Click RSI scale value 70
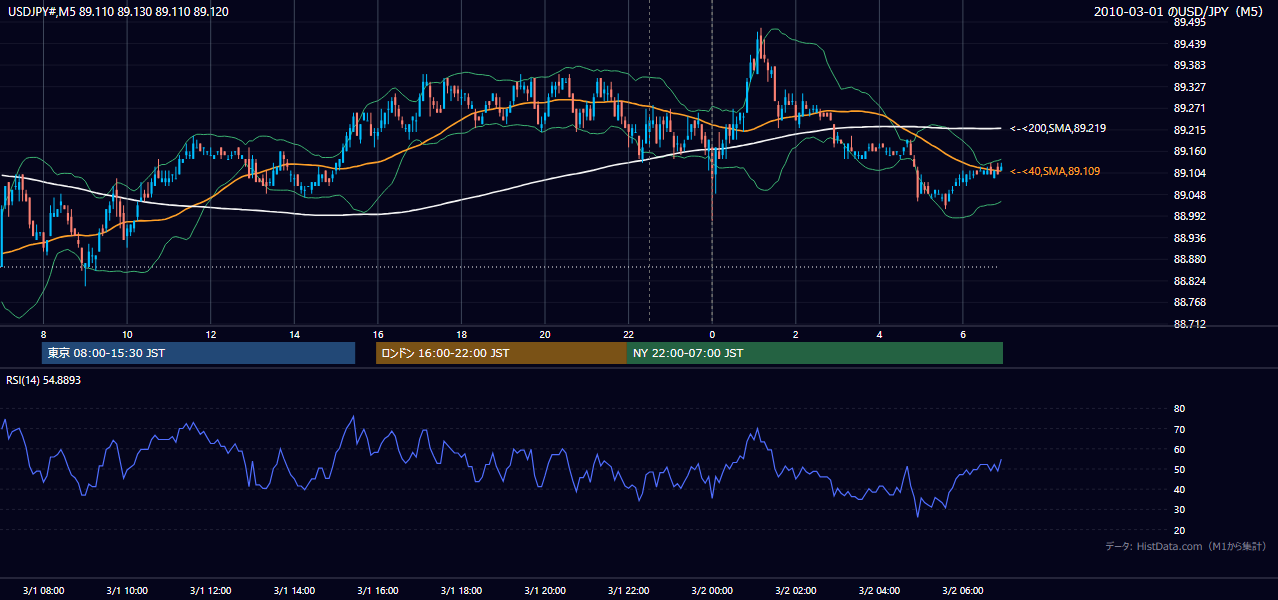The width and height of the screenshot is (1278, 600). (x=1179, y=429)
